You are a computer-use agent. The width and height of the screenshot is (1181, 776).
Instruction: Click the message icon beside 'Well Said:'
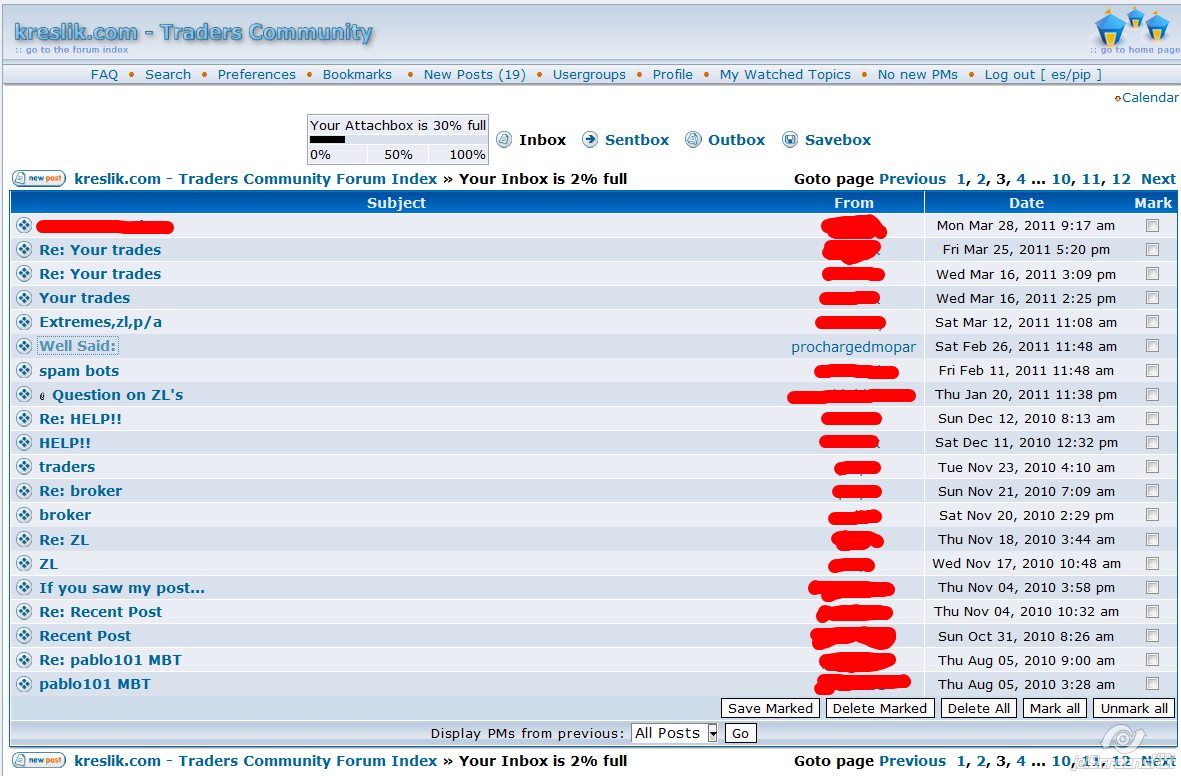24,346
